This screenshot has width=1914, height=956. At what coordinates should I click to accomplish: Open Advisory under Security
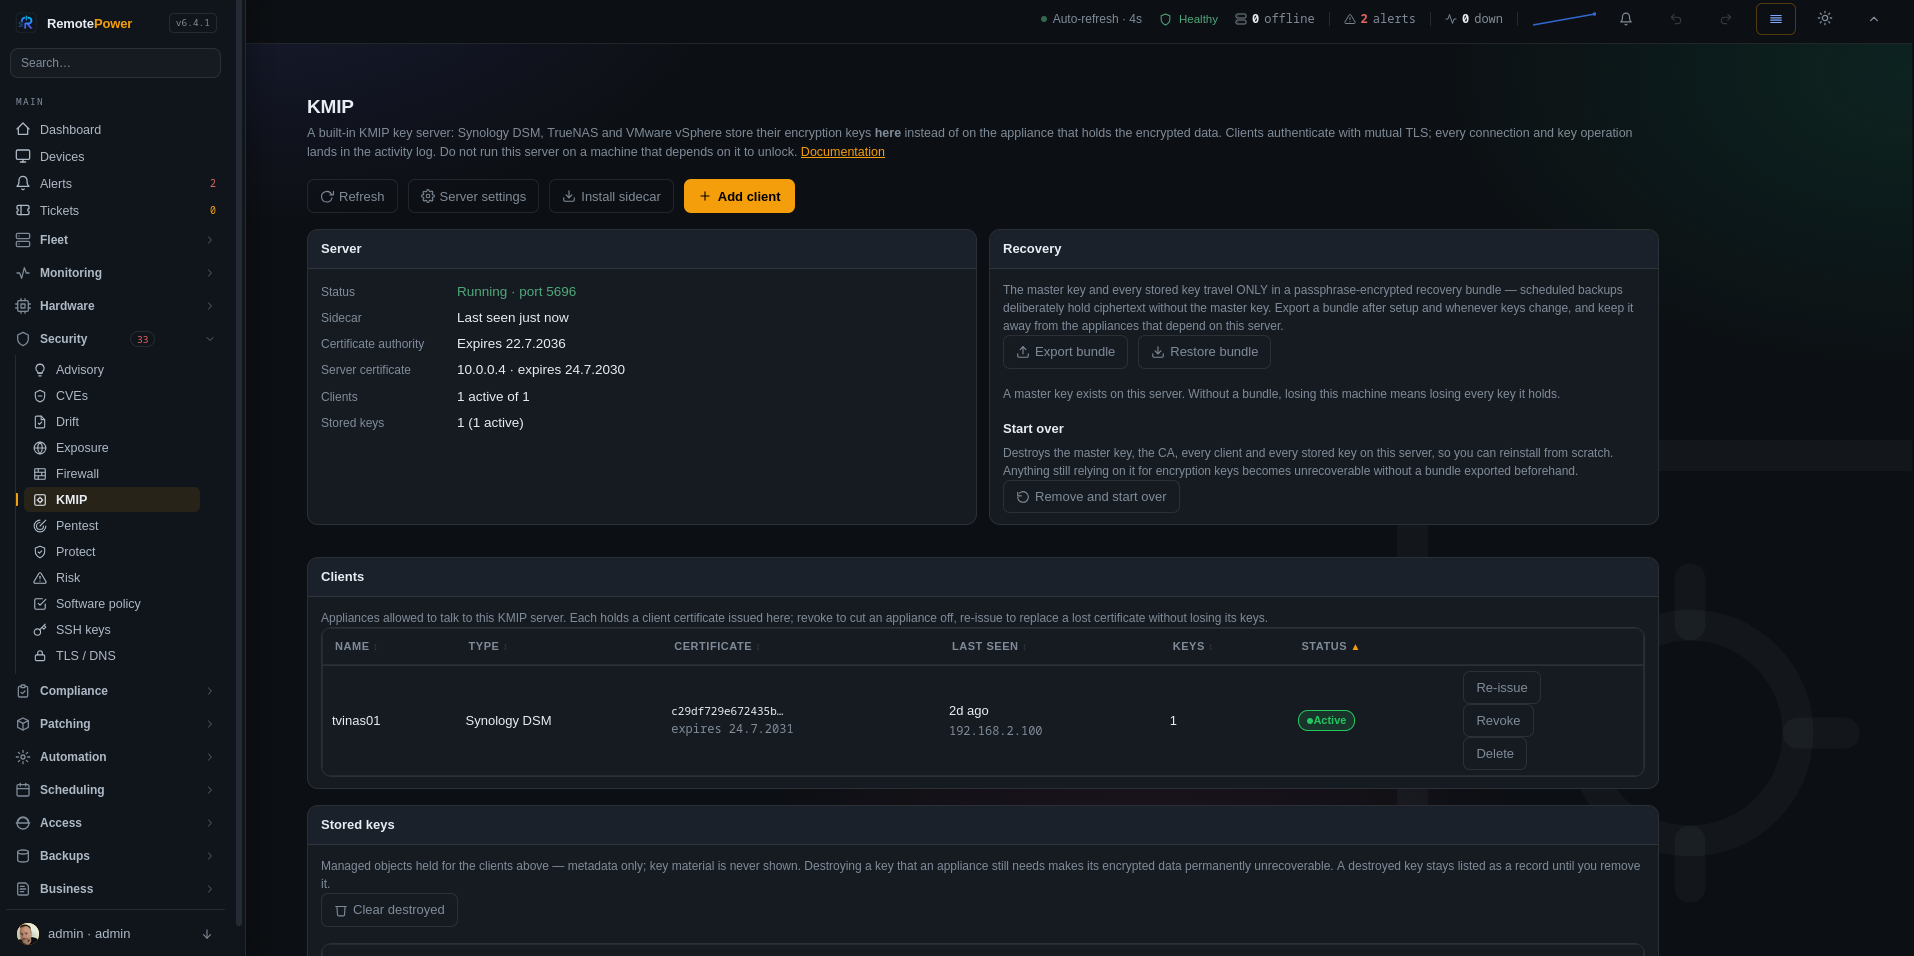pyautogui.click(x=112, y=370)
